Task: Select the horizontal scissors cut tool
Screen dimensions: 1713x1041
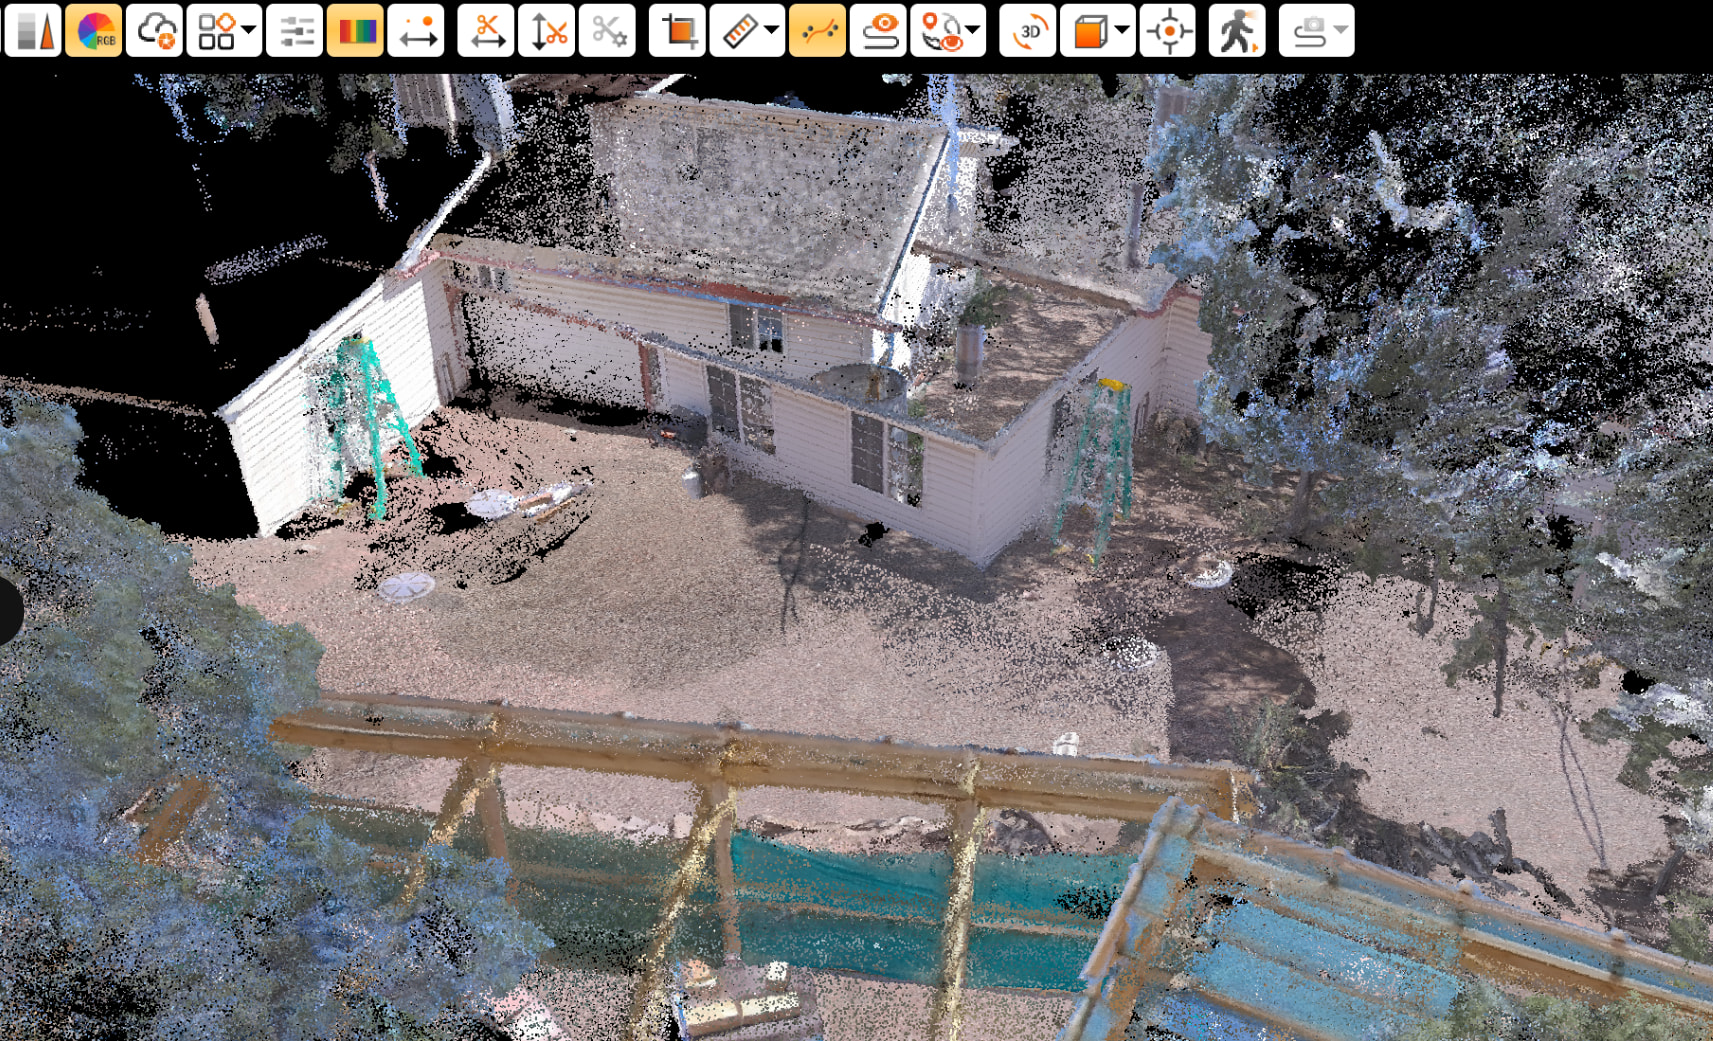Action: [x=486, y=31]
